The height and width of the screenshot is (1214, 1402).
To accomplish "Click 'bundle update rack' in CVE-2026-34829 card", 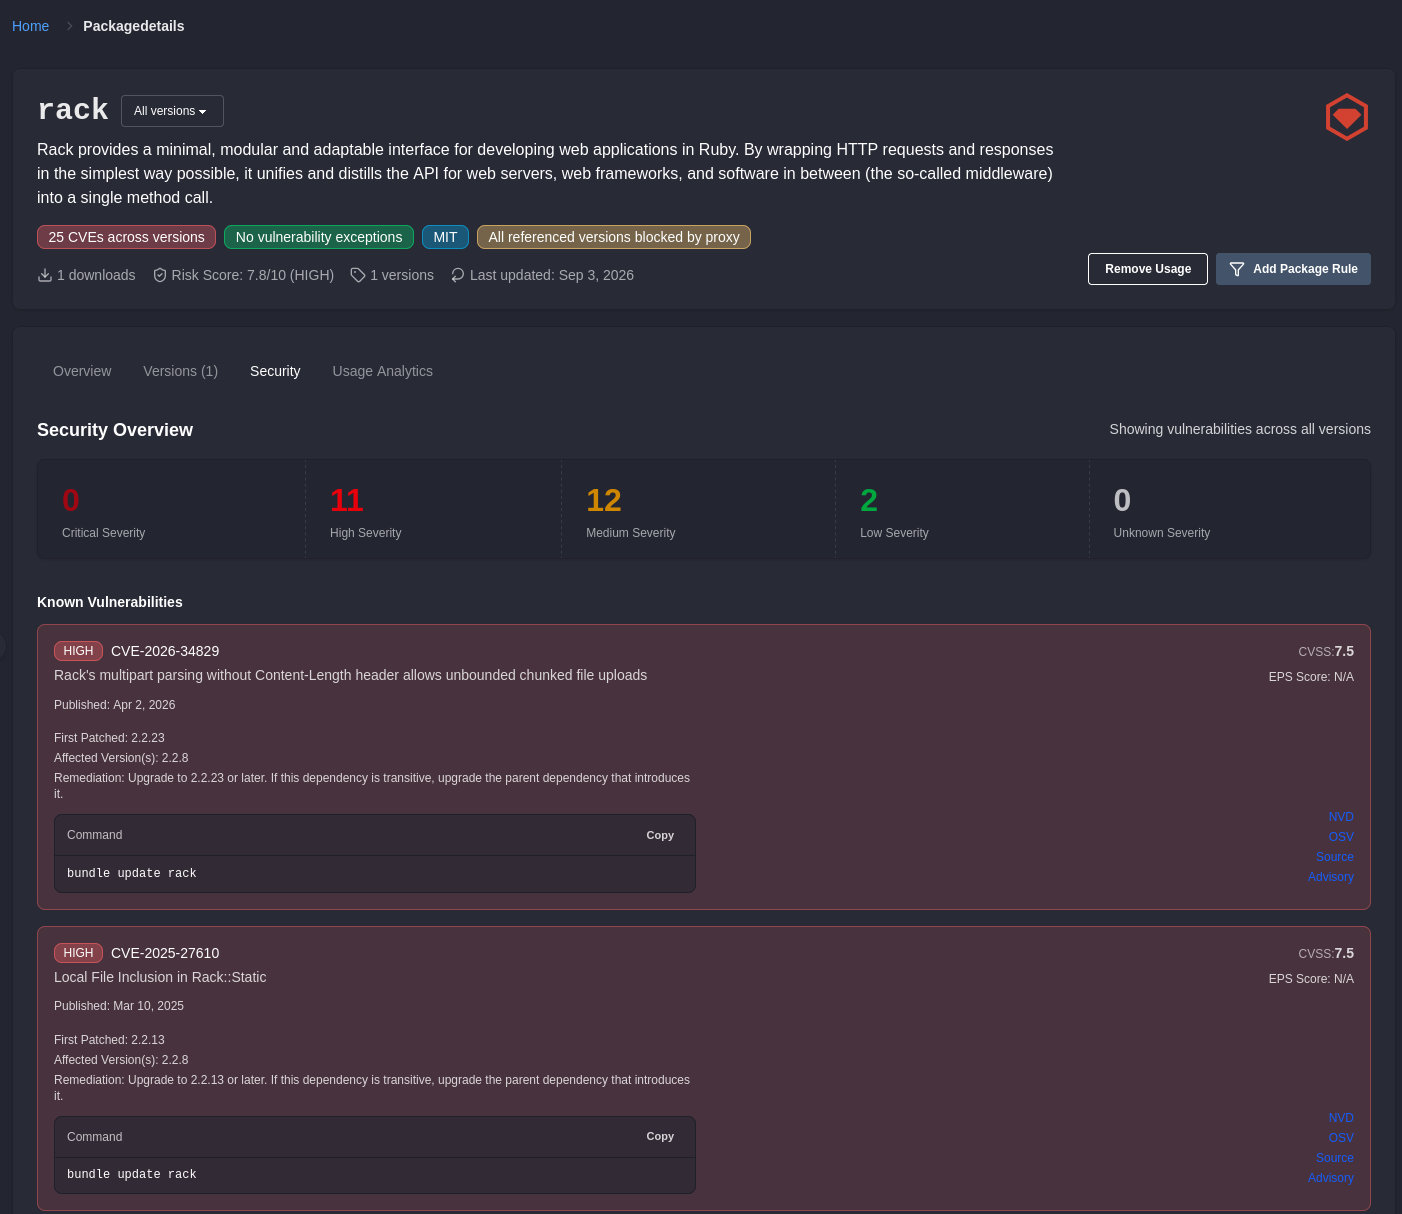I will click(x=132, y=873).
